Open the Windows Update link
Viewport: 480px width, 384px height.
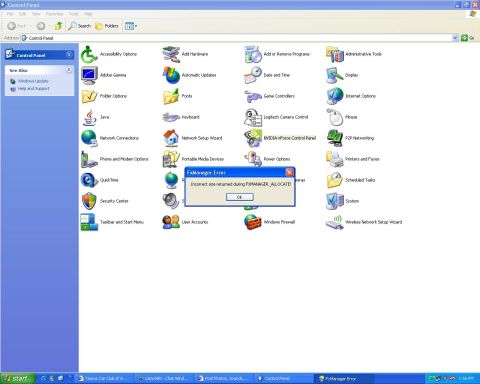pos(33,81)
